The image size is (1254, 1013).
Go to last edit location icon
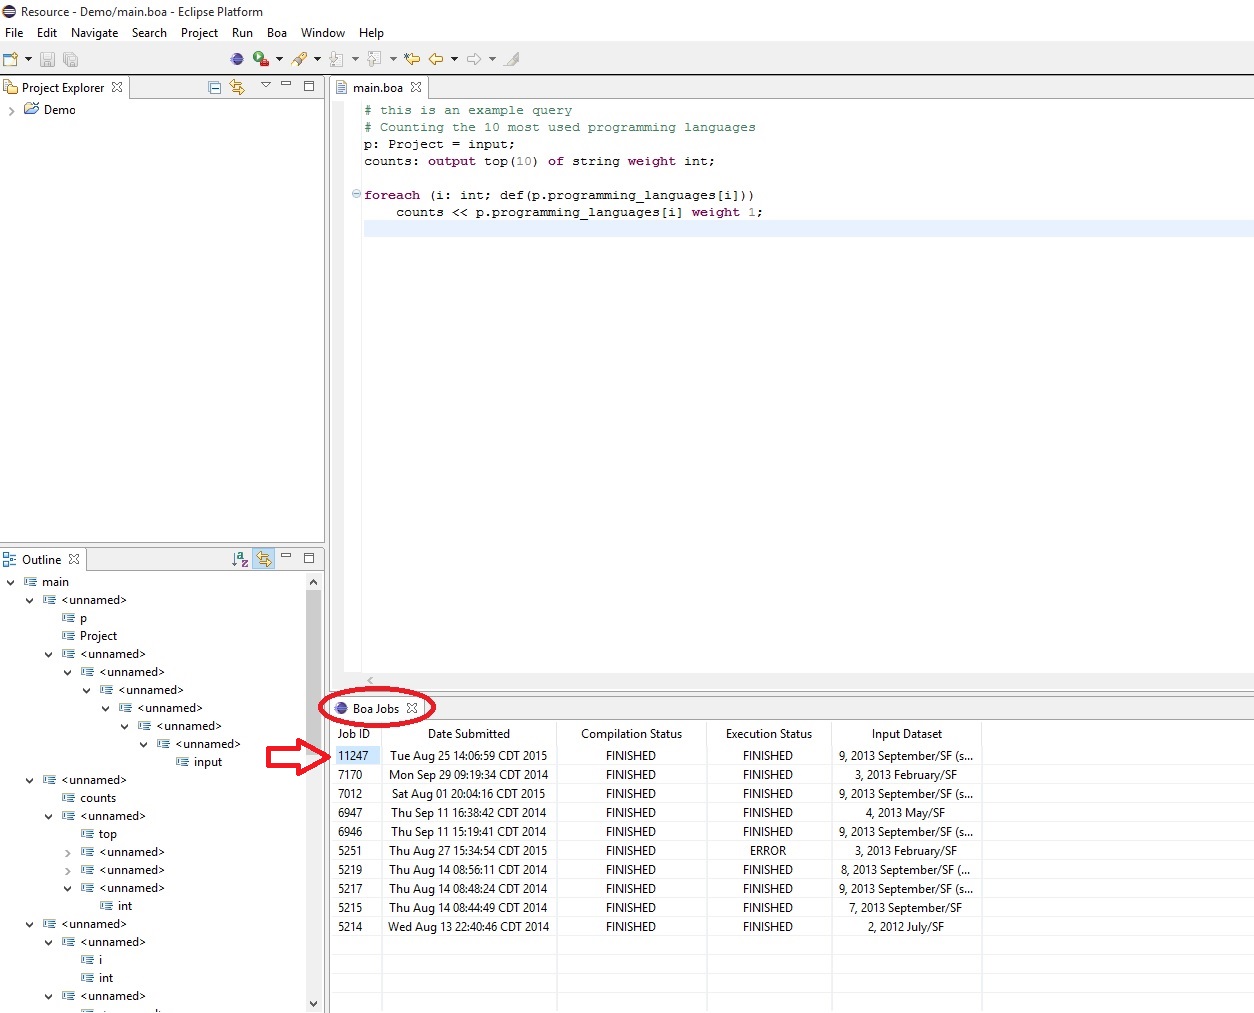412,59
